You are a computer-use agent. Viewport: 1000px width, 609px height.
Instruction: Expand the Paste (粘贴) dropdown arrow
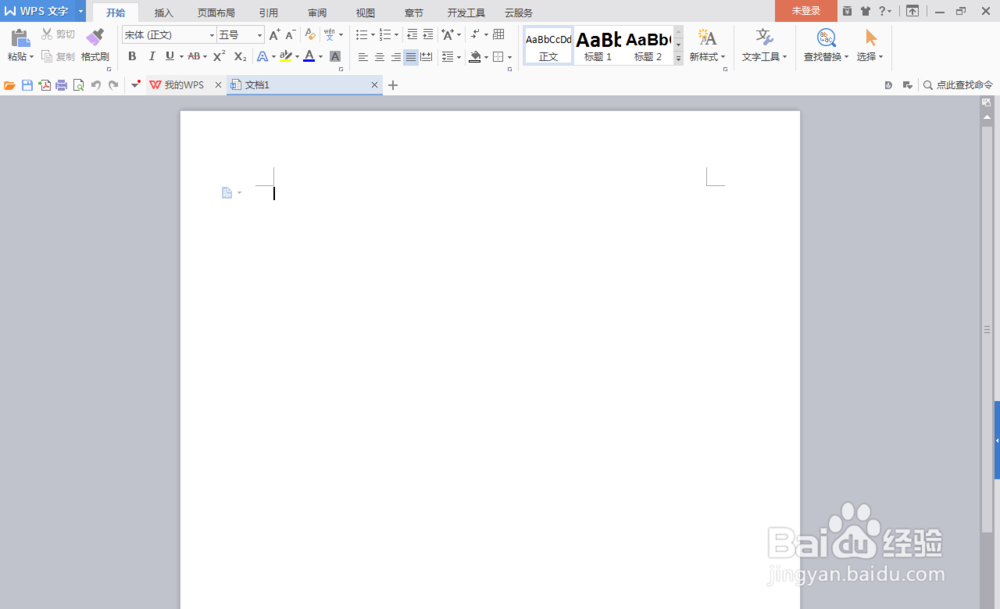click(31, 57)
